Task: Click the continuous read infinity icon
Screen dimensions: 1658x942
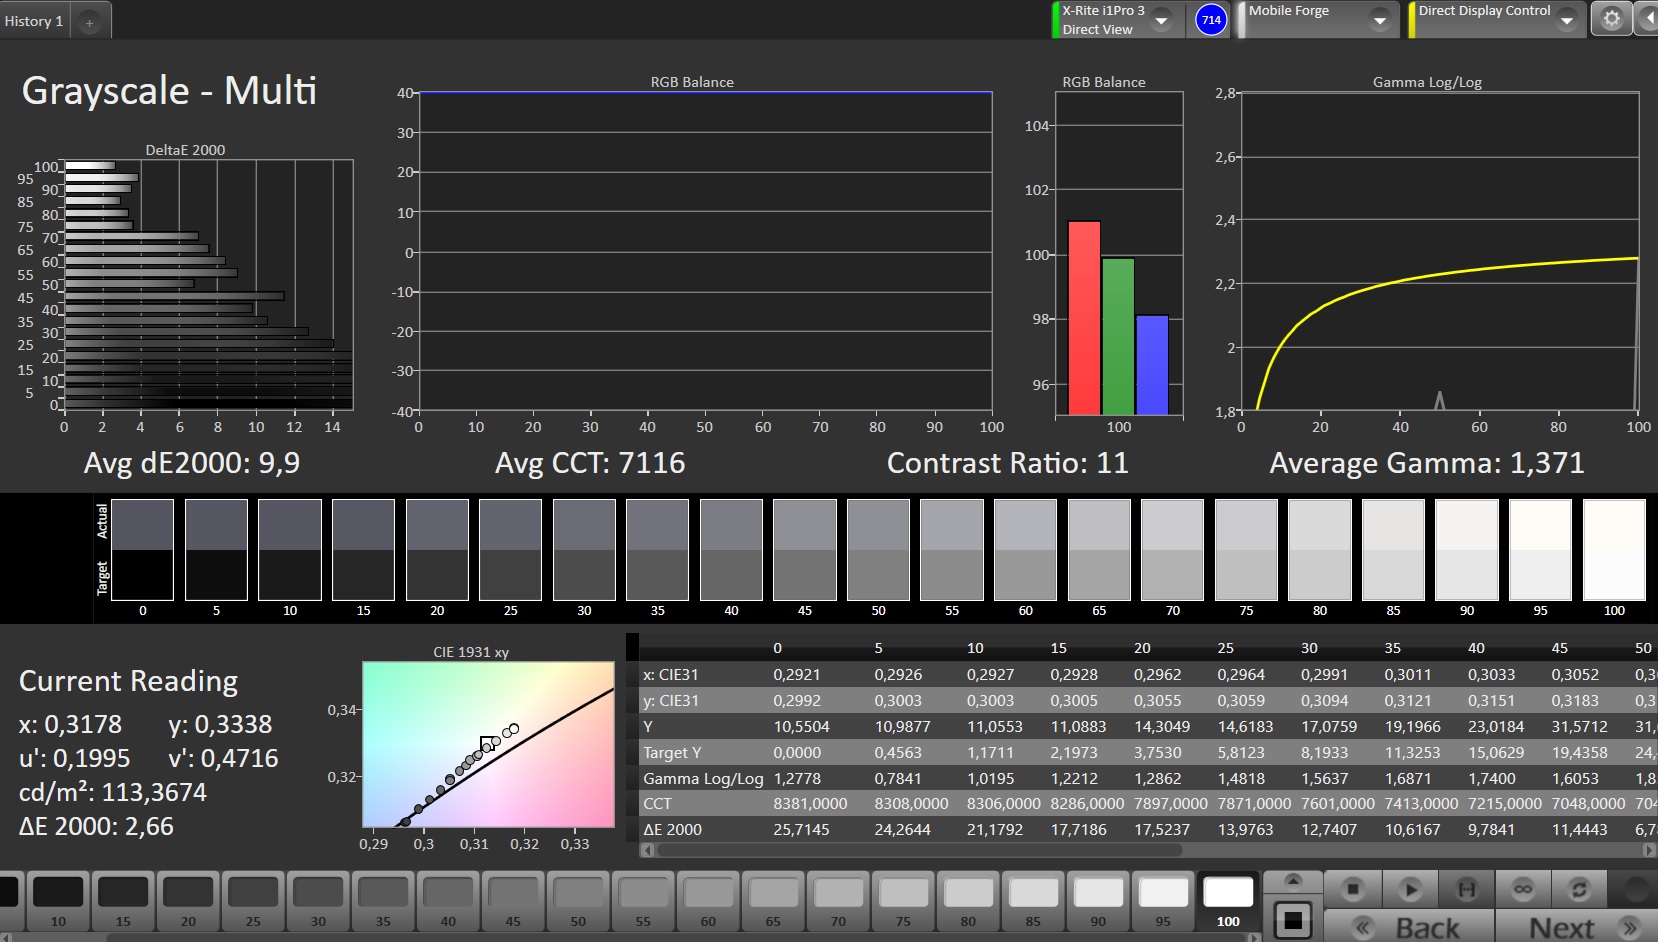Action: tap(1523, 889)
